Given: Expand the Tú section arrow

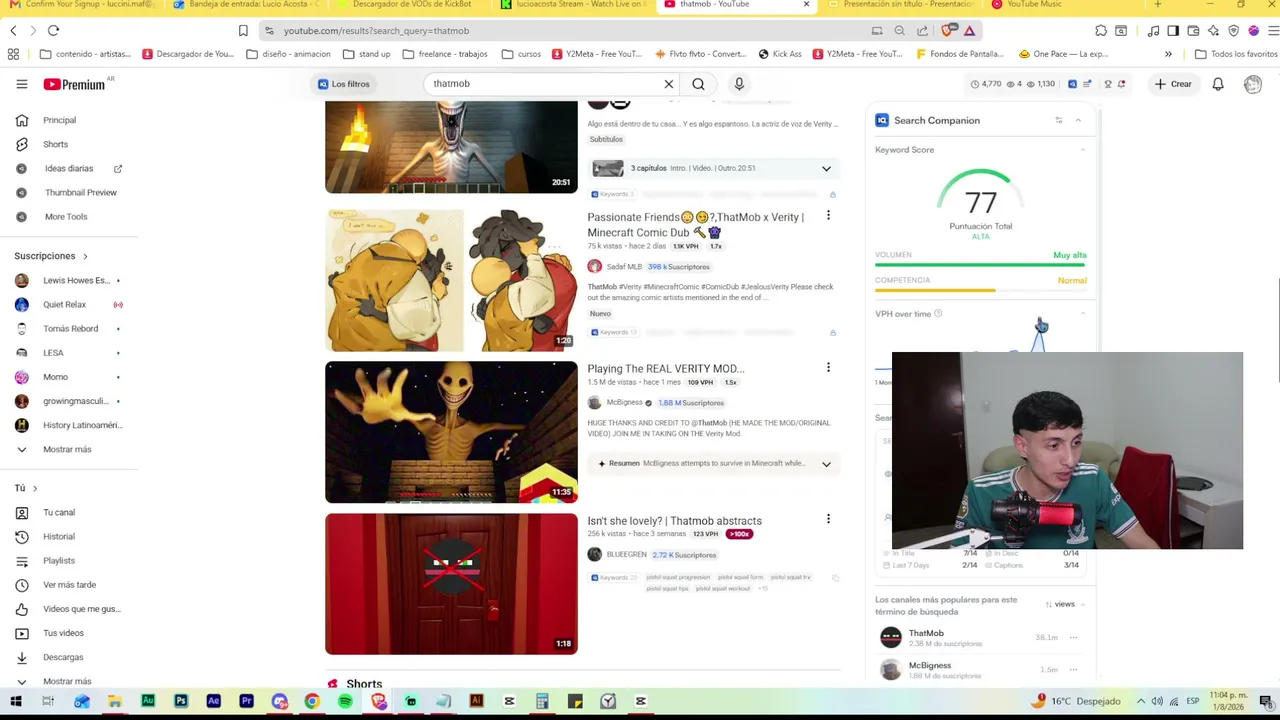Looking at the screenshot, I should coord(35,488).
